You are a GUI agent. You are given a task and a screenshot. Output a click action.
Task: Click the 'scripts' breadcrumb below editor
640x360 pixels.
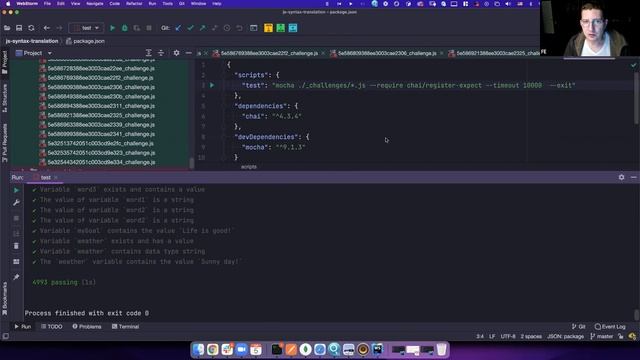[x=249, y=167]
